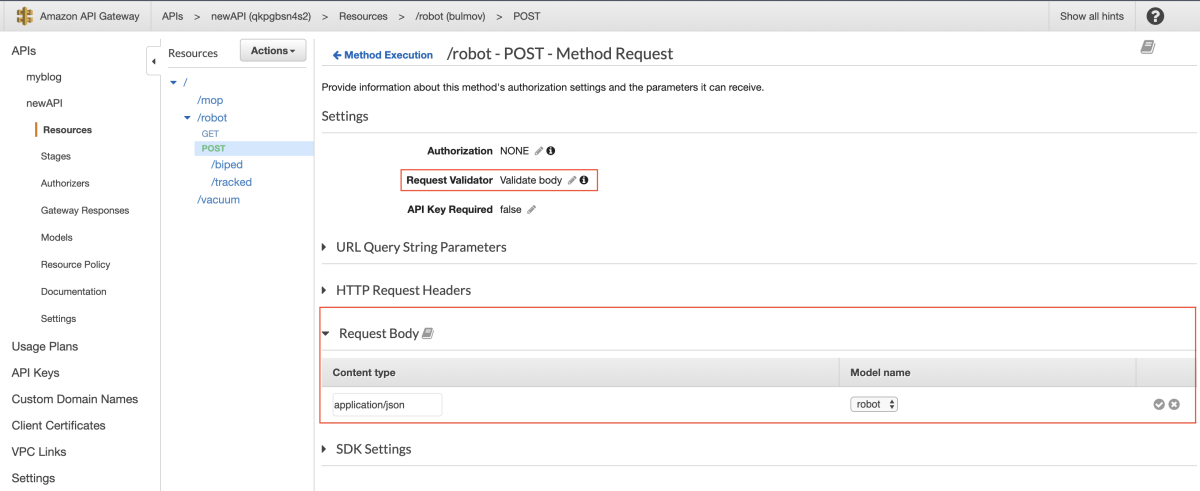The image size is (1200, 491).
Task: Open Request Body documentation book icon
Action: point(427,333)
